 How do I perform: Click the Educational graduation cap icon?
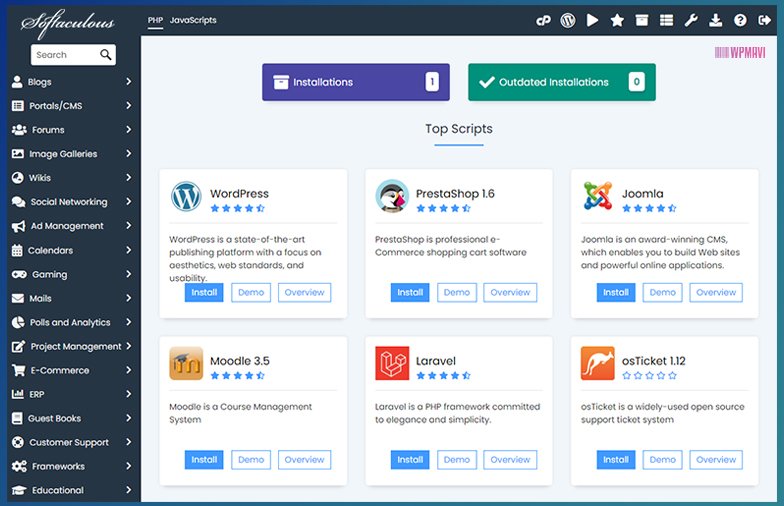(19, 490)
